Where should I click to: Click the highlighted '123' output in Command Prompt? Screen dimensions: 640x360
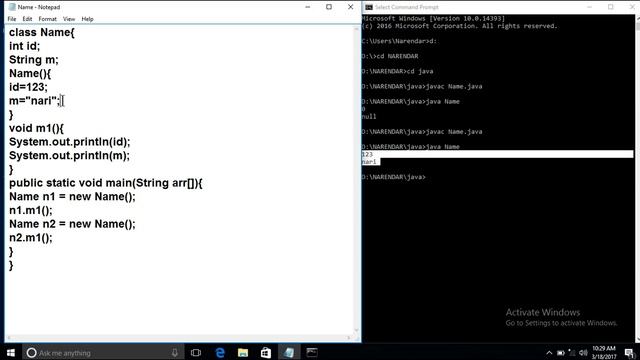tap(367, 154)
